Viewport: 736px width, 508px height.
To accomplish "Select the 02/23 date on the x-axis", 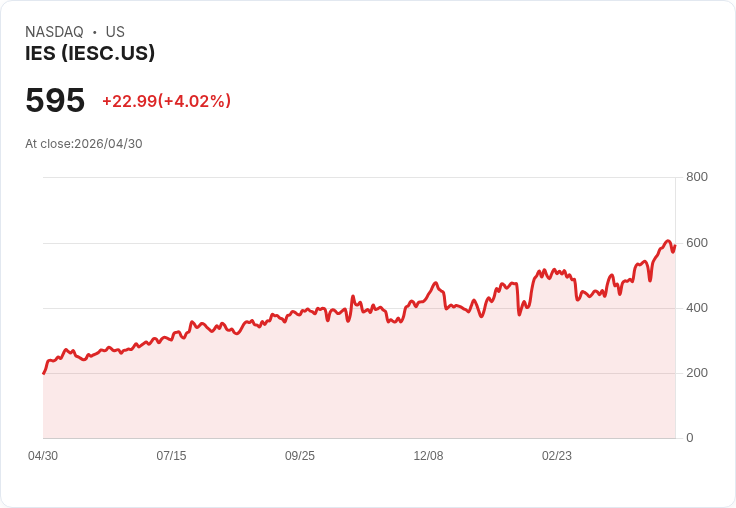I will click(557, 456).
